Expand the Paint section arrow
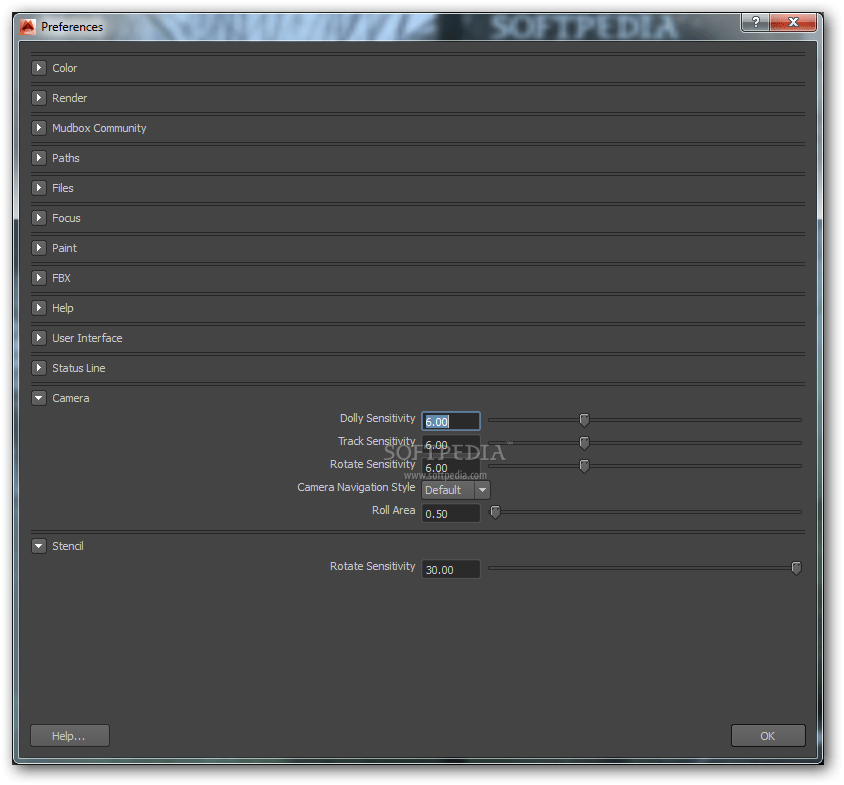The width and height of the screenshot is (844, 785). pyautogui.click(x=39, y=248)
